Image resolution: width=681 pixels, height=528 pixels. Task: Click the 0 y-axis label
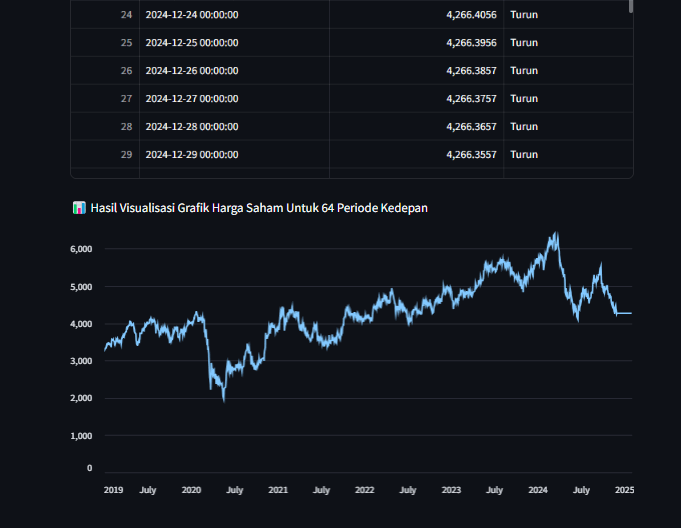(89, 468)
